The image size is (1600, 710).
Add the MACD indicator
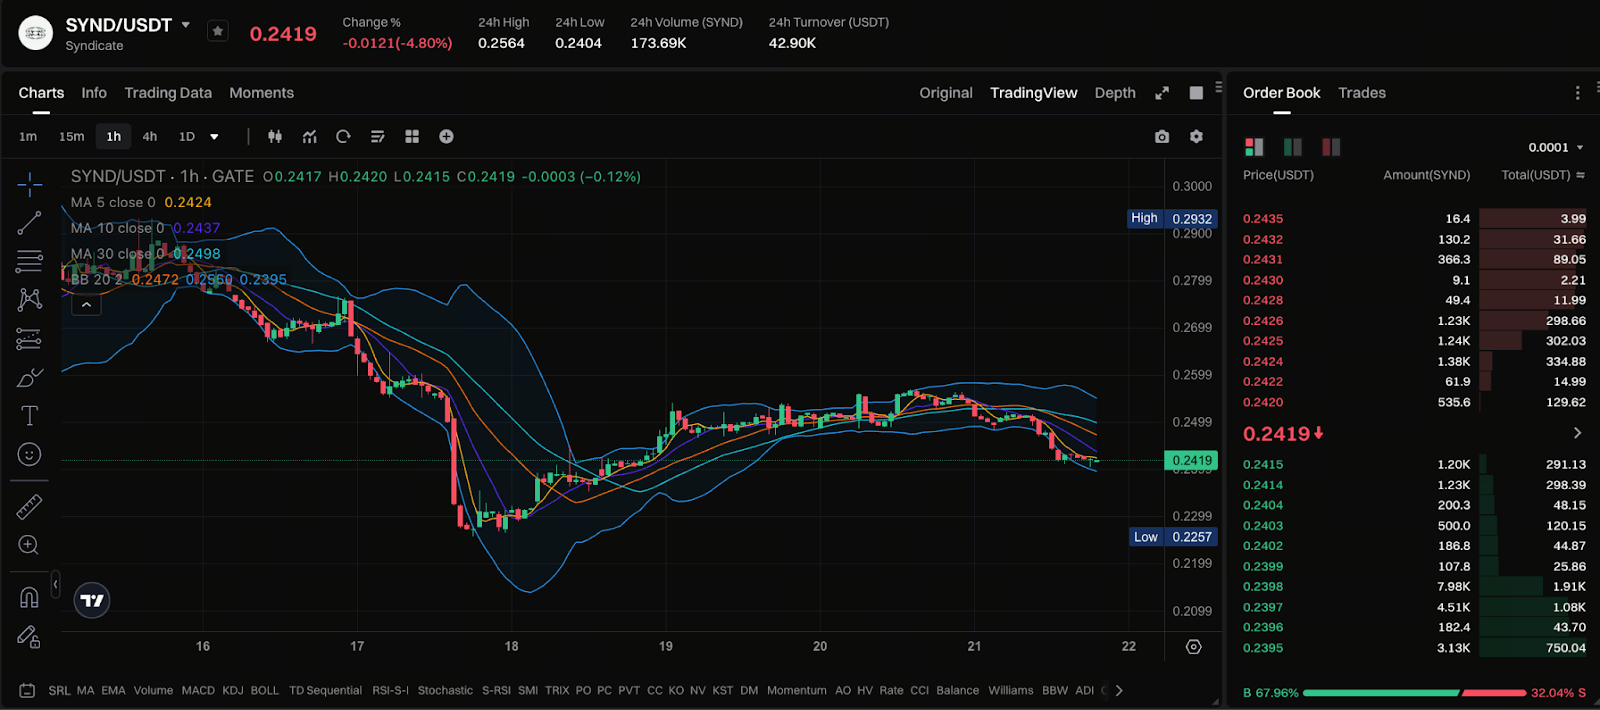[198, 690]
